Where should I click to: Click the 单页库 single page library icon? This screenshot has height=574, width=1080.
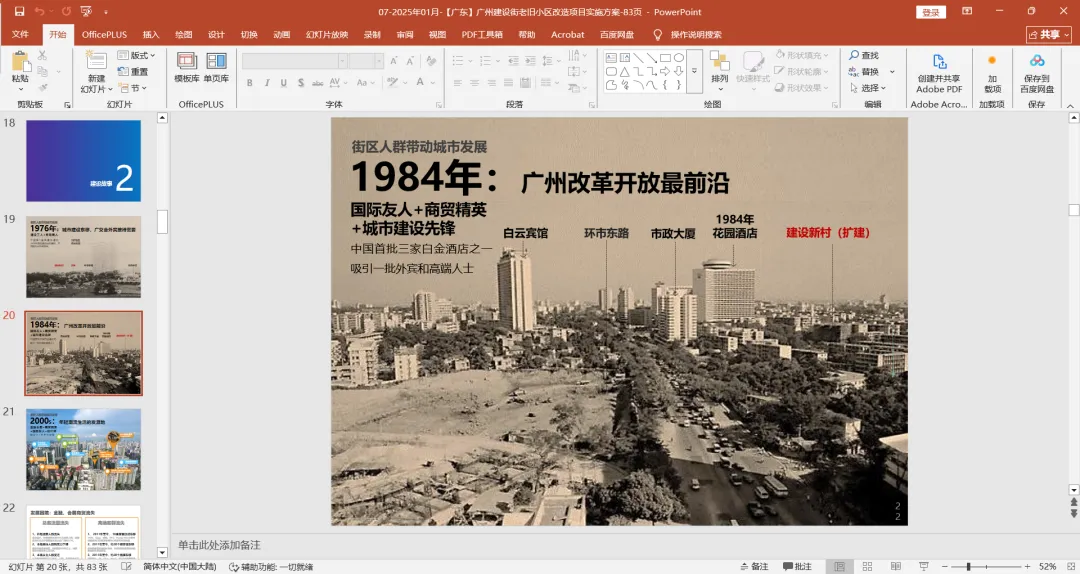(x=216, y=66)
